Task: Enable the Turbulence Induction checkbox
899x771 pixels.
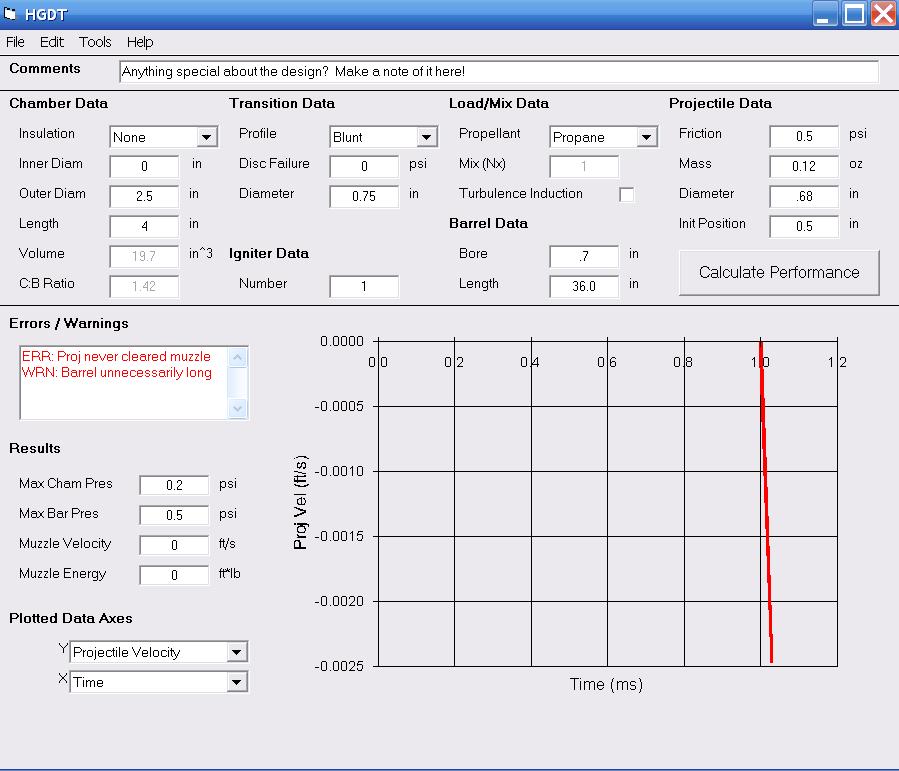Action: (627, 195)
